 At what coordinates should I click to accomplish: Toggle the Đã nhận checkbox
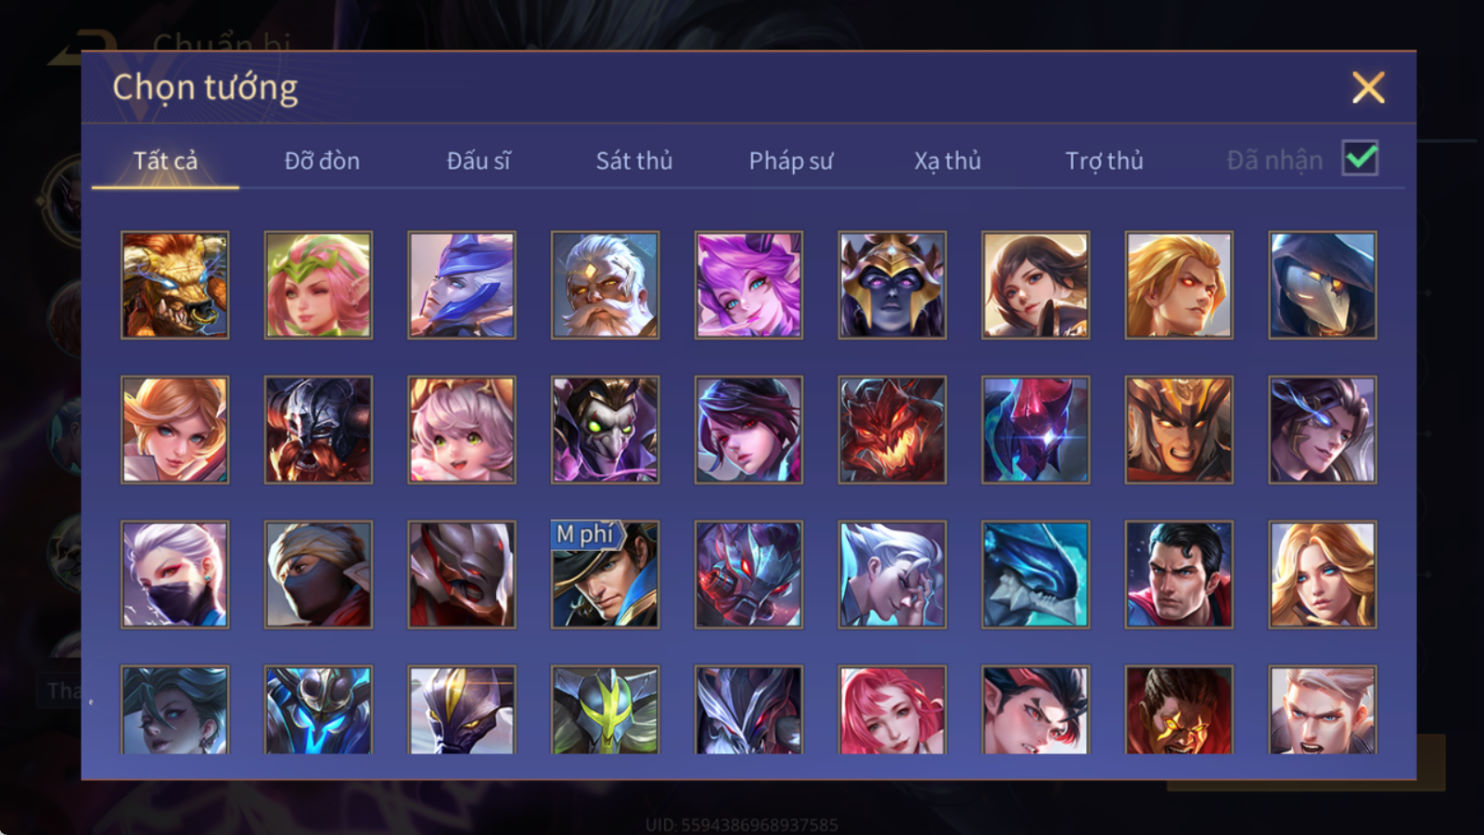pos(1360,159)
